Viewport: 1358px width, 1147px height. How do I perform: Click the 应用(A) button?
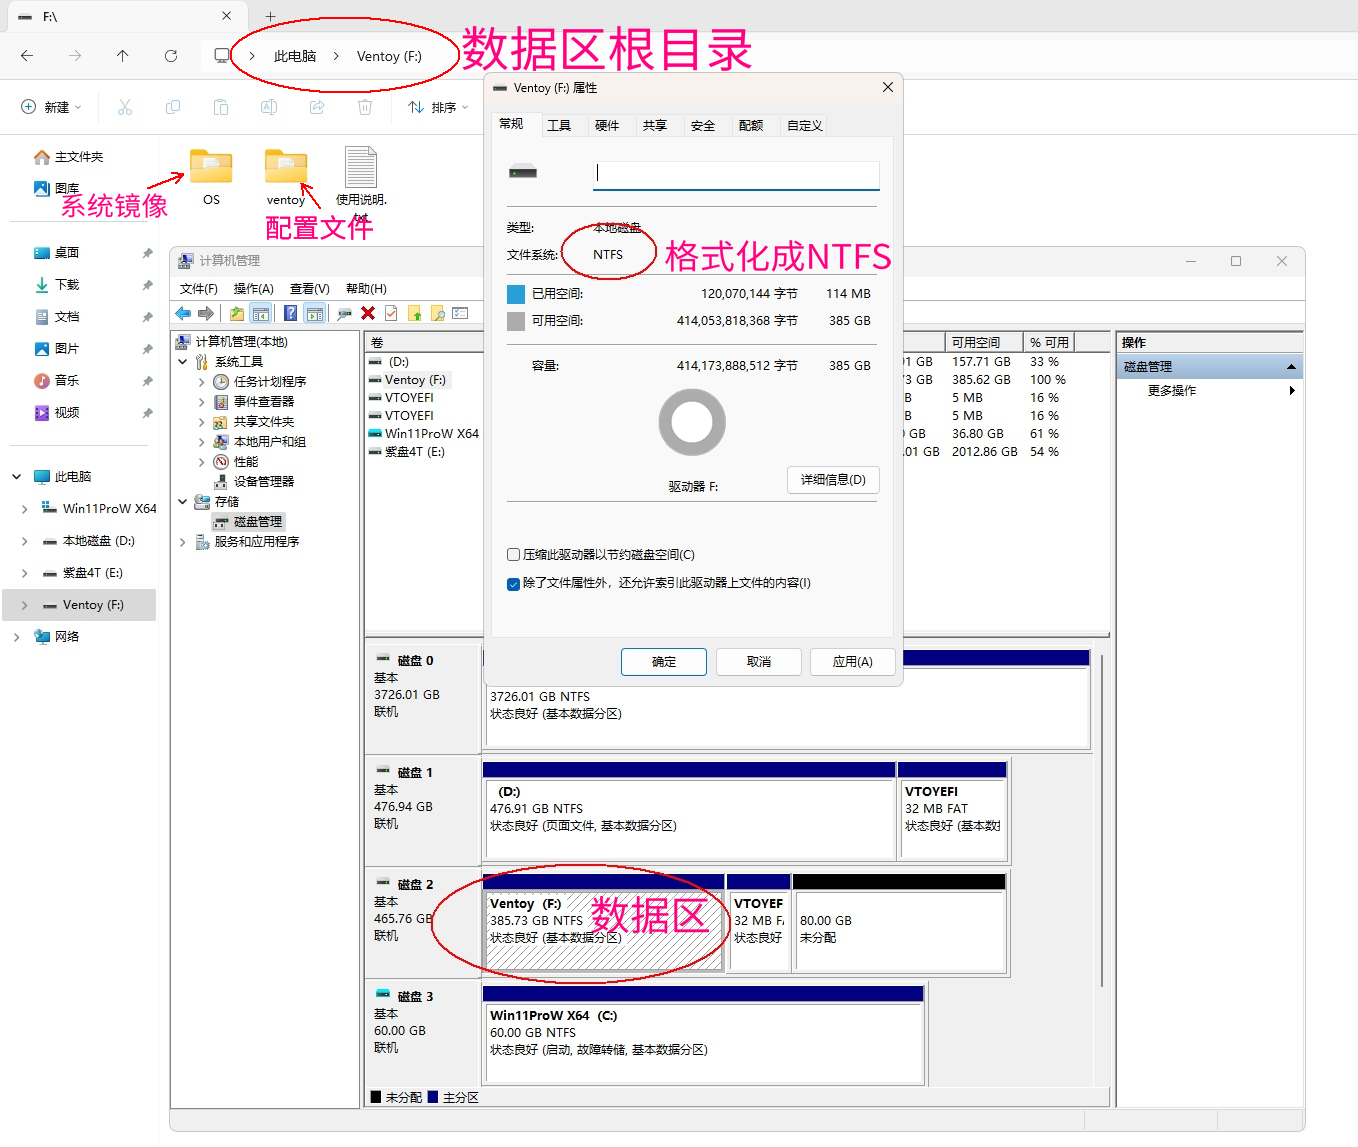[x=853, y=662]
